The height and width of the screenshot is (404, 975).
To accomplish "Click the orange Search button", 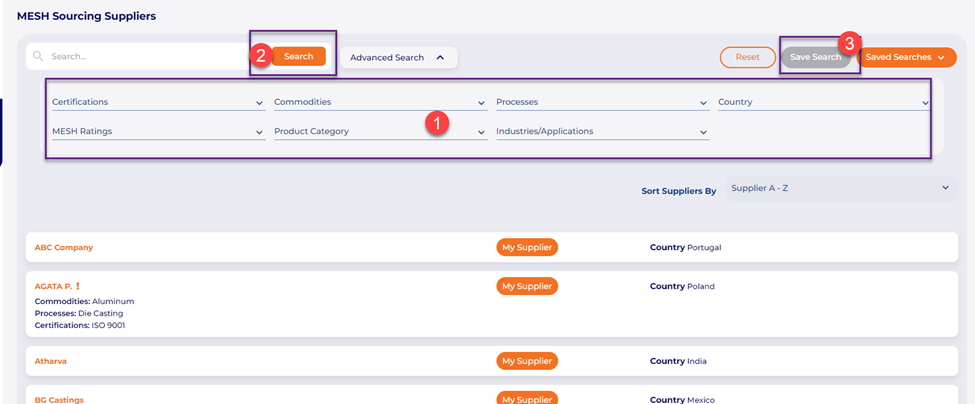I will (298, 57).
